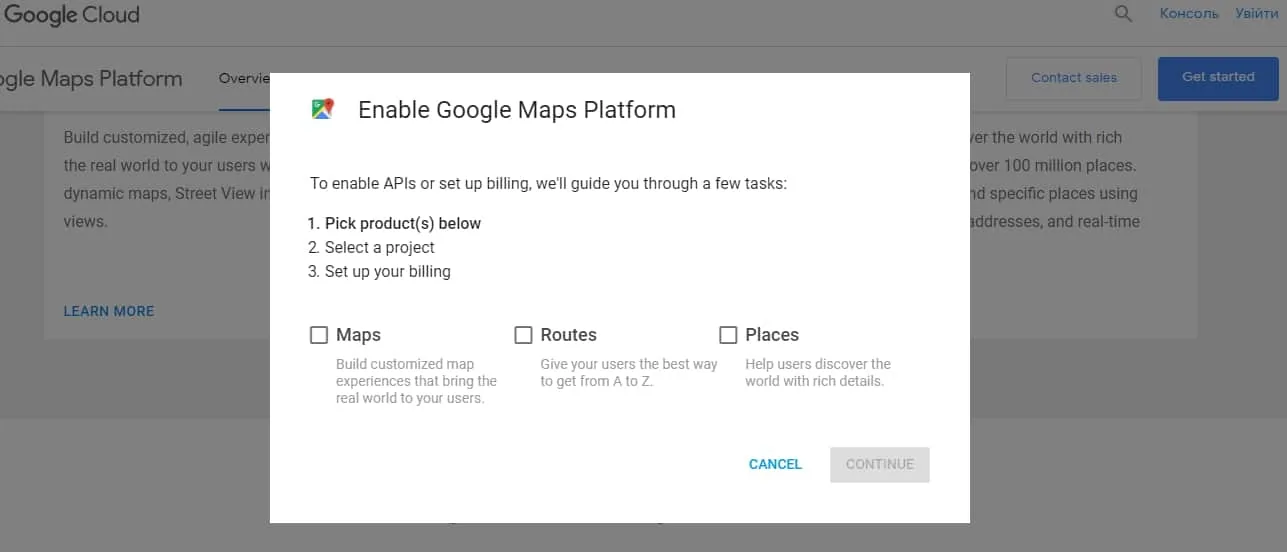Click the 'Enable Google Maps Platform' dialog heading
Viewport: 1287px width, 552px height.
point(517,110)
